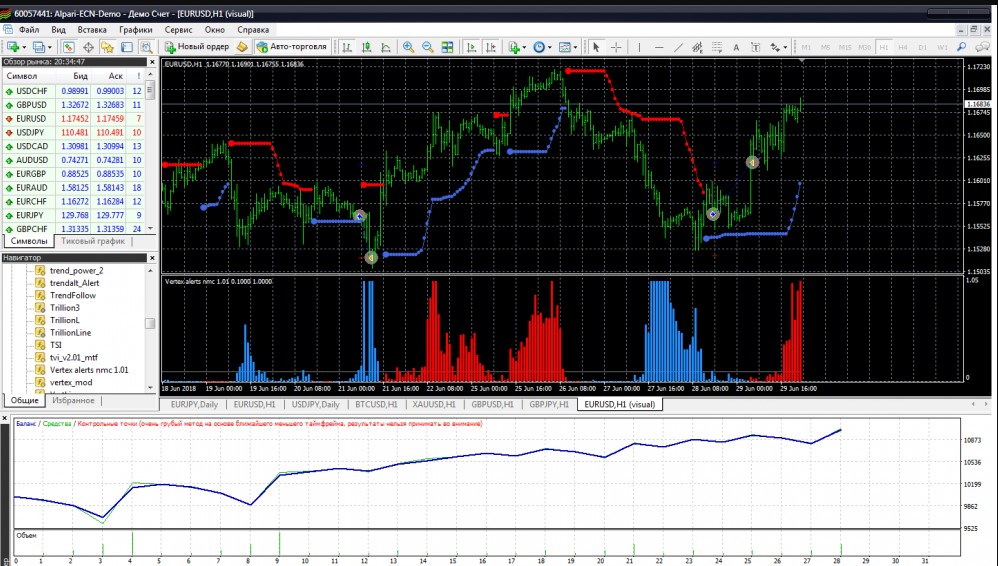Click the Новый ордер button
998x566 pixels.
(197, 47)
